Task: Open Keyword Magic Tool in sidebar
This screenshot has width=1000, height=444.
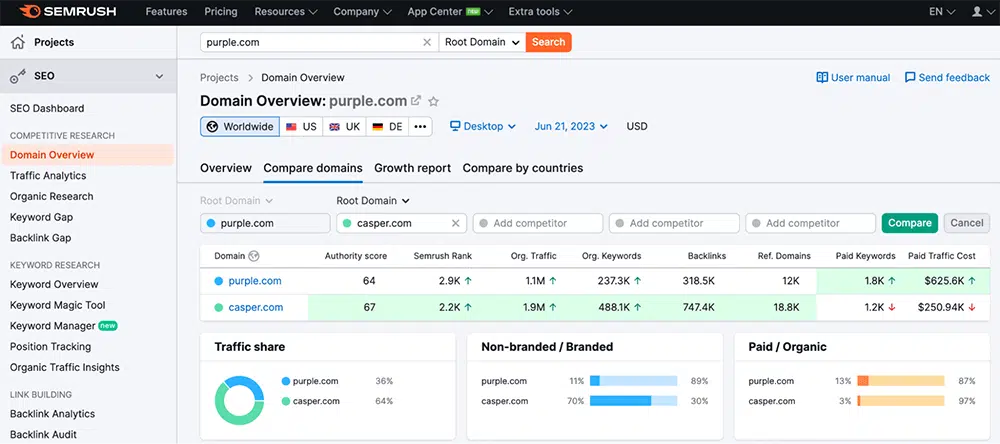Action: 57,305
